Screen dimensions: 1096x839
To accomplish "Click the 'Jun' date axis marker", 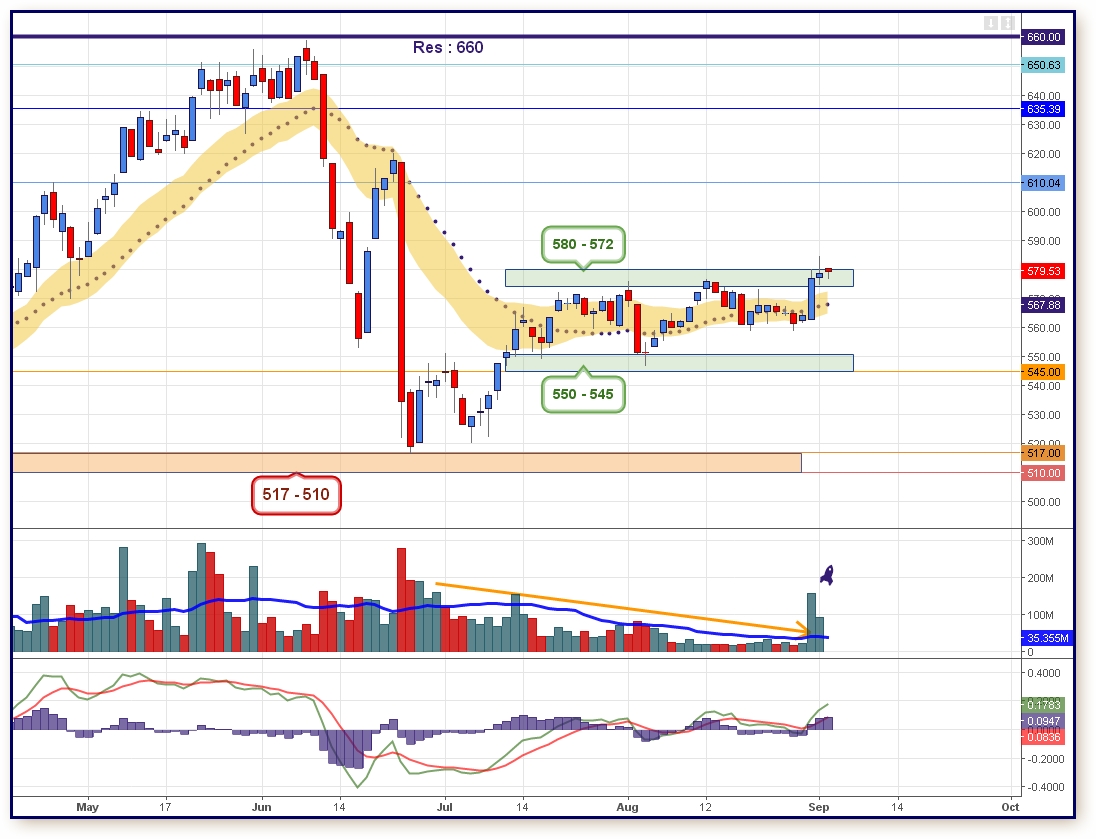I will click(x=262, y=806).
